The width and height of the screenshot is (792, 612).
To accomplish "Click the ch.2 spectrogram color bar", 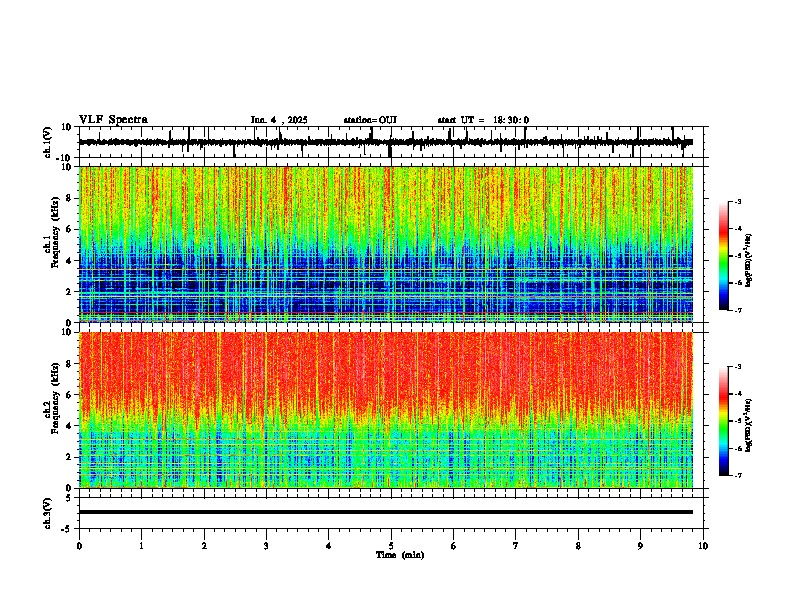I will coord(724,421).
